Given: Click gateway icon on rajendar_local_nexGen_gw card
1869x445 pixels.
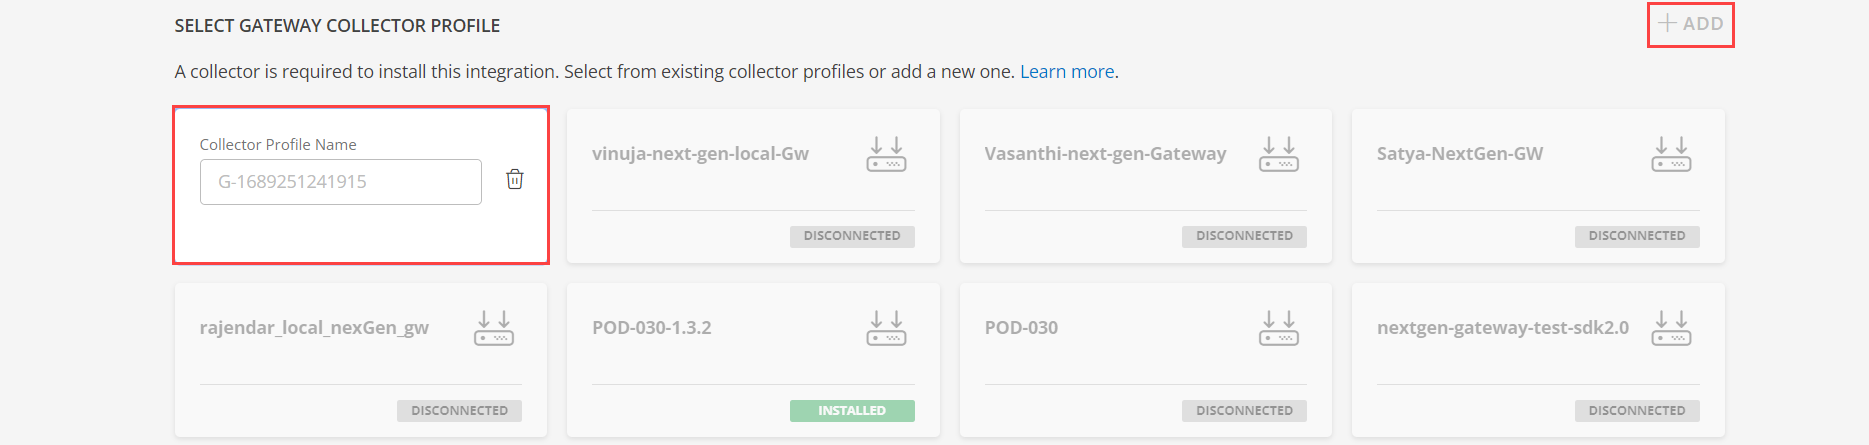Looking at the screenshot, I should point(494,328).
